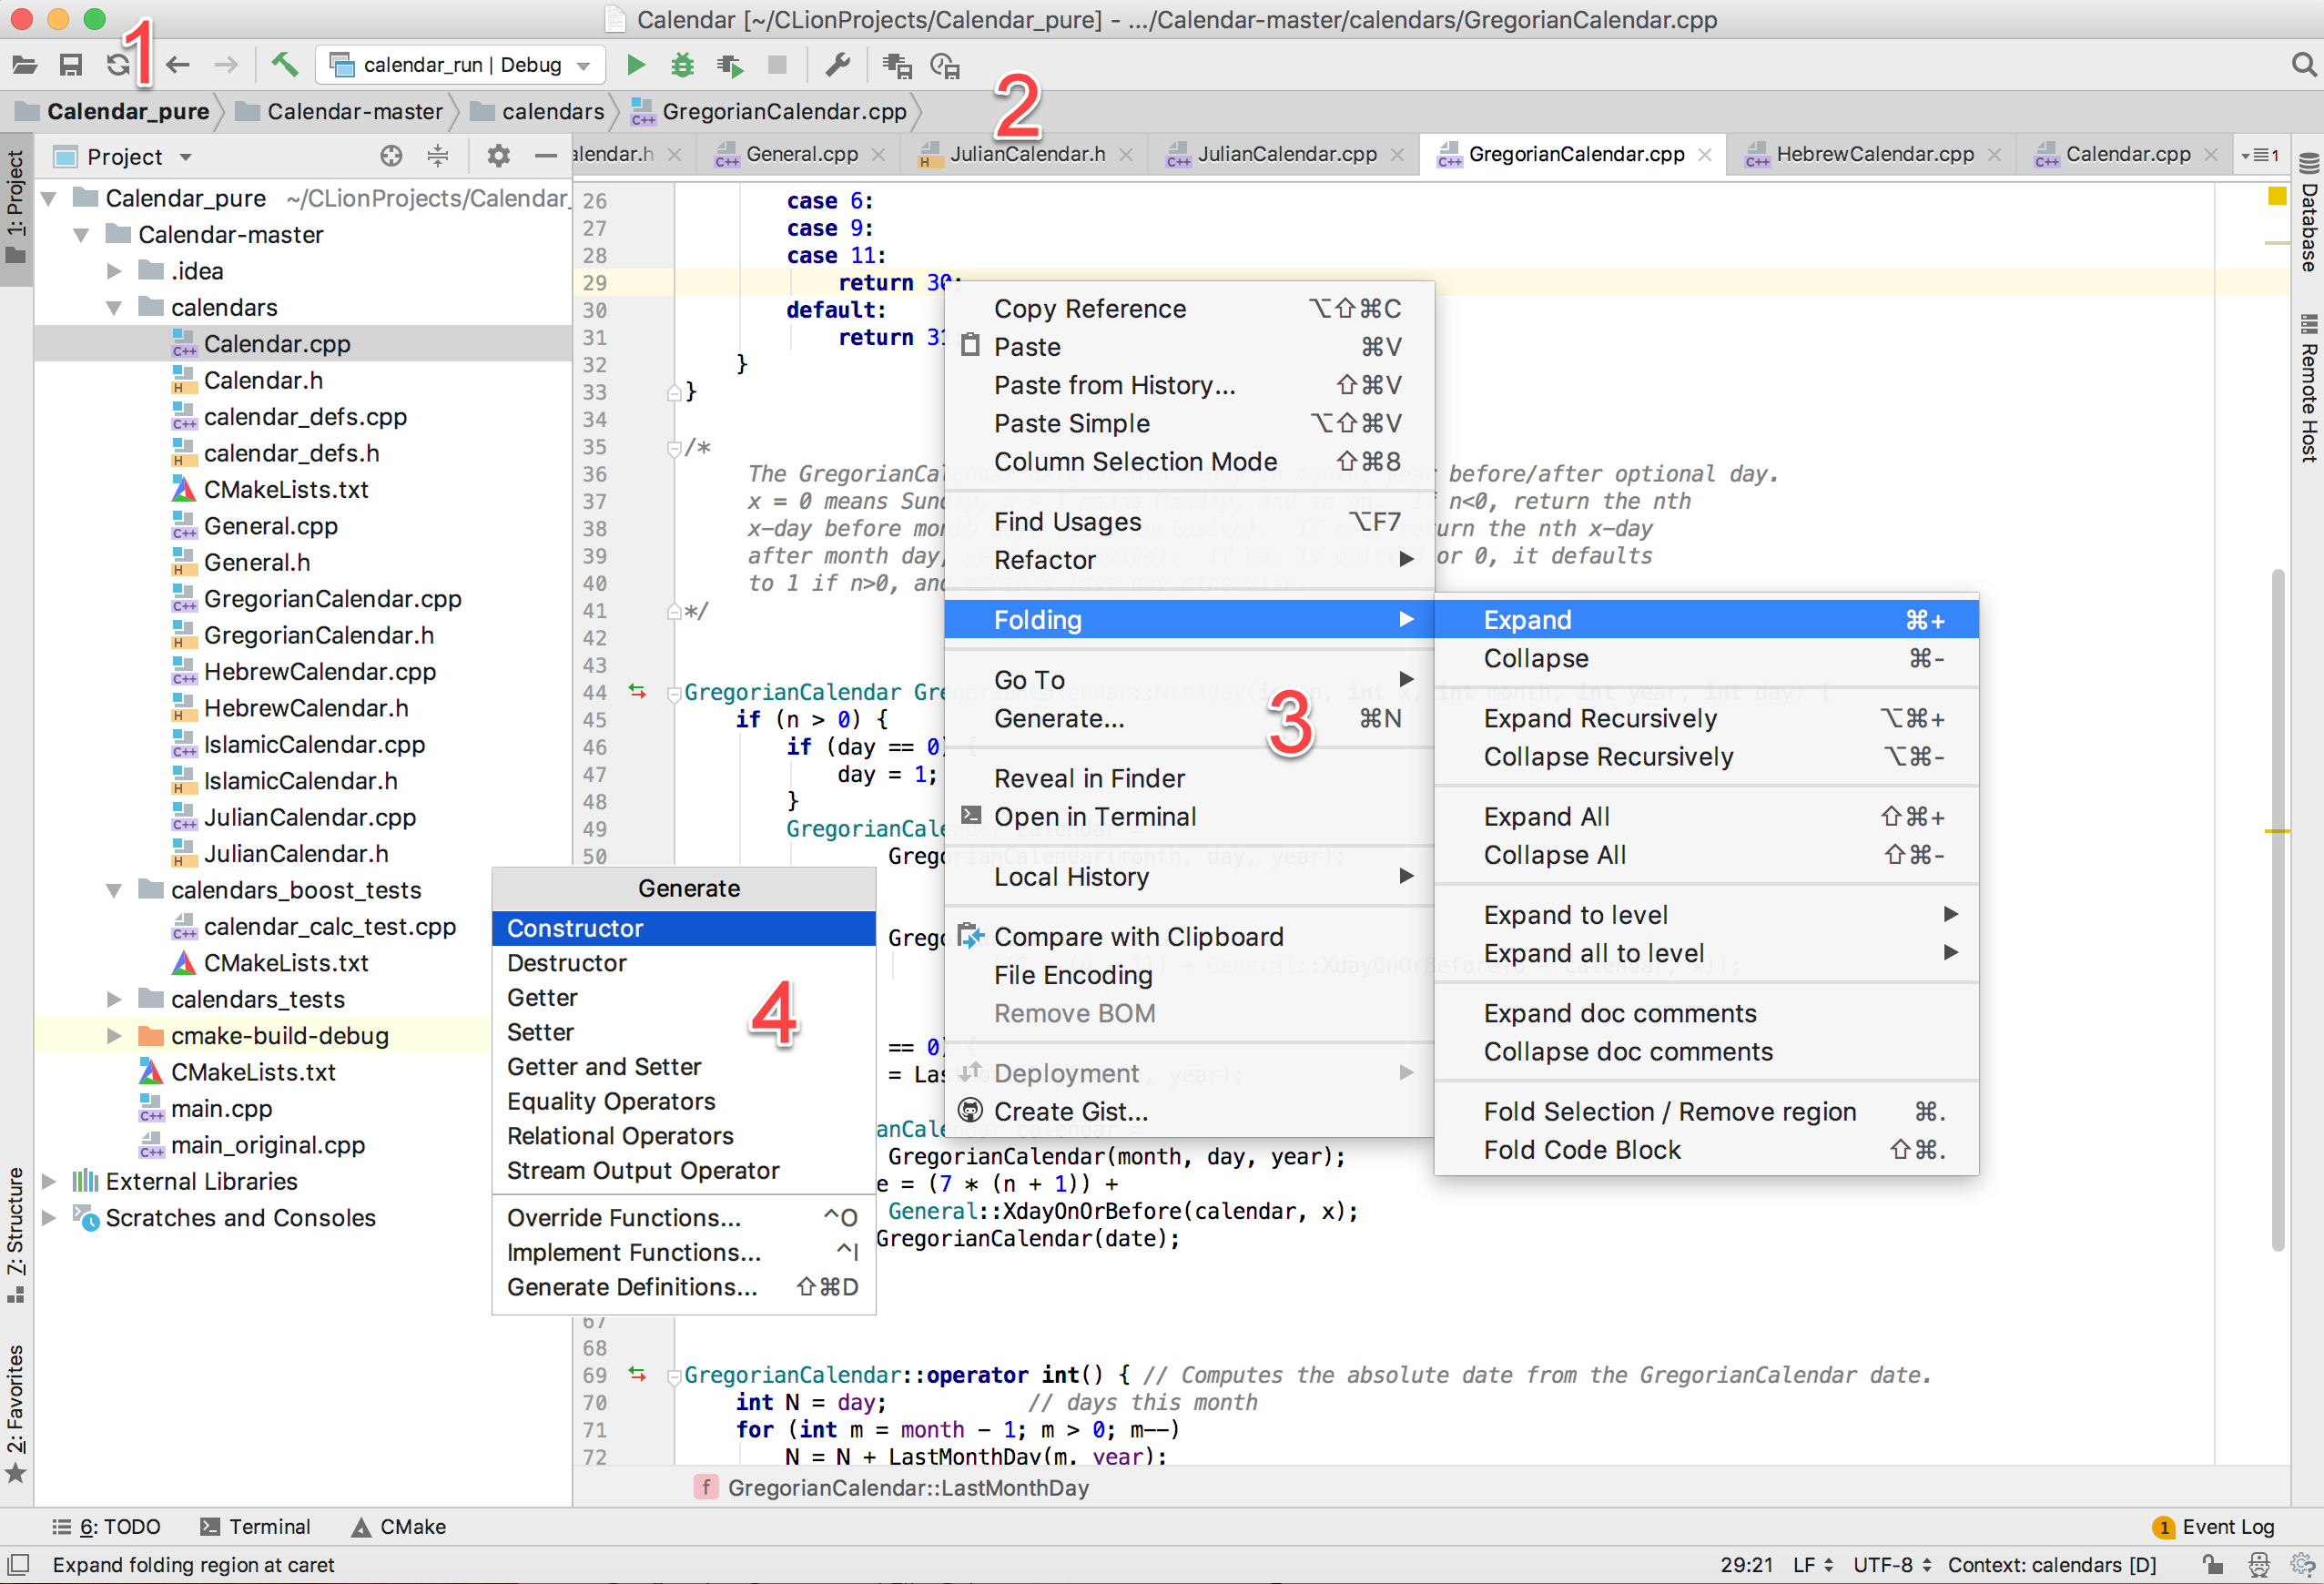Click the Stop square icon
The image size is (2324, 1584).
click(777, 65)
